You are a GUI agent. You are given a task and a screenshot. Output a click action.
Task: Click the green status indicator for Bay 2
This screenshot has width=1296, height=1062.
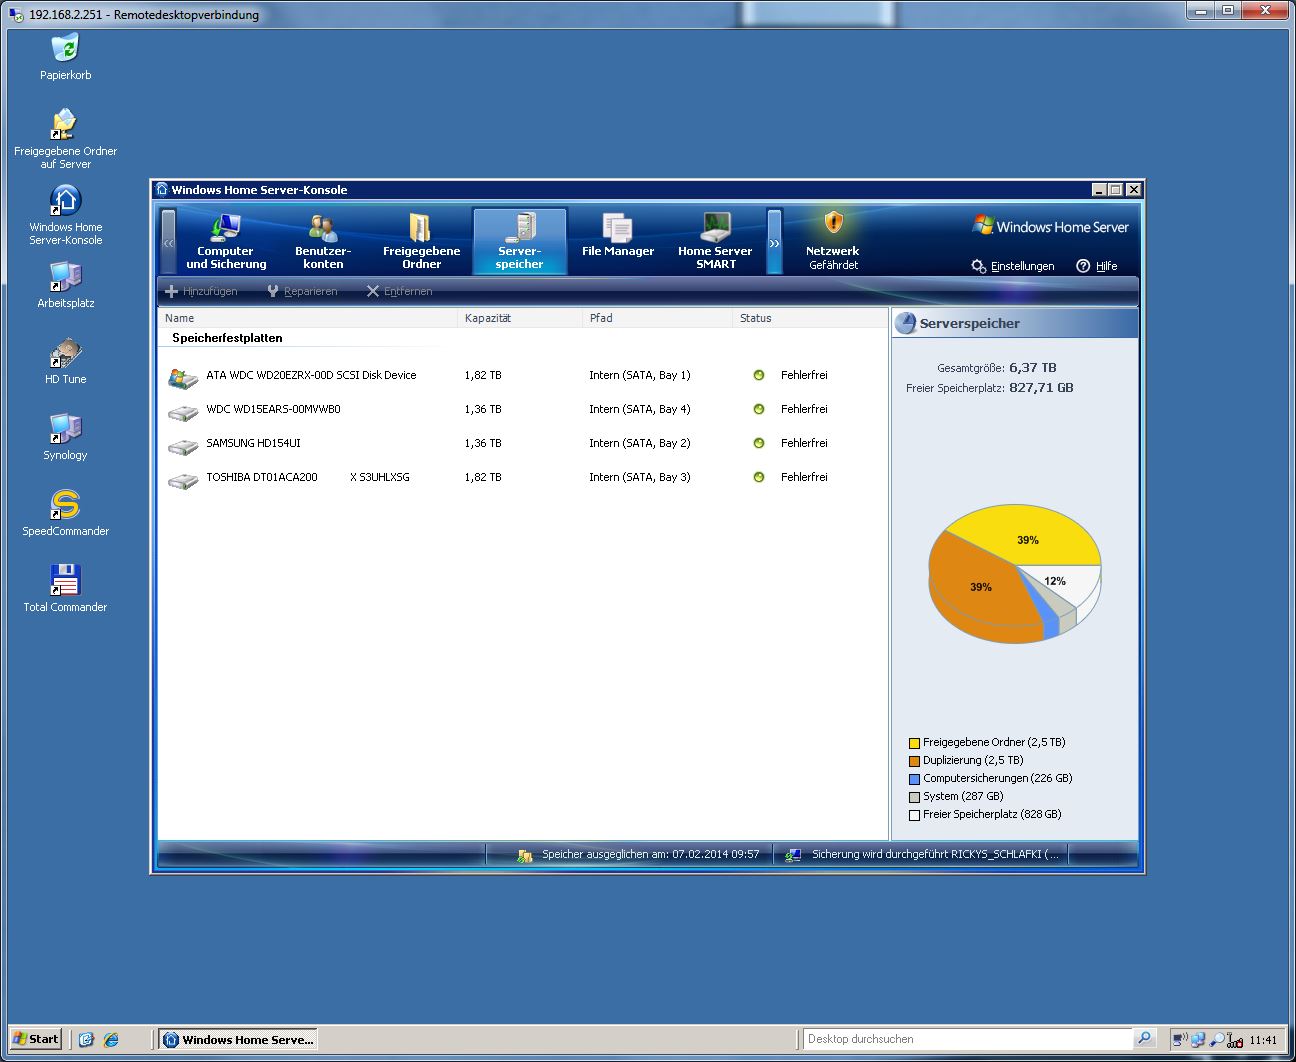(x=759, y=443)
